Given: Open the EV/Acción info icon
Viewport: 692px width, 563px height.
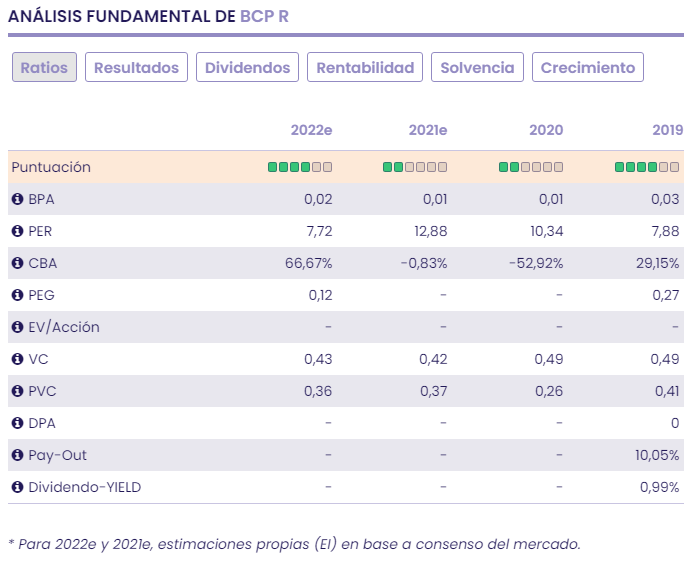Looking at the screenshot, I should point(17,327).
